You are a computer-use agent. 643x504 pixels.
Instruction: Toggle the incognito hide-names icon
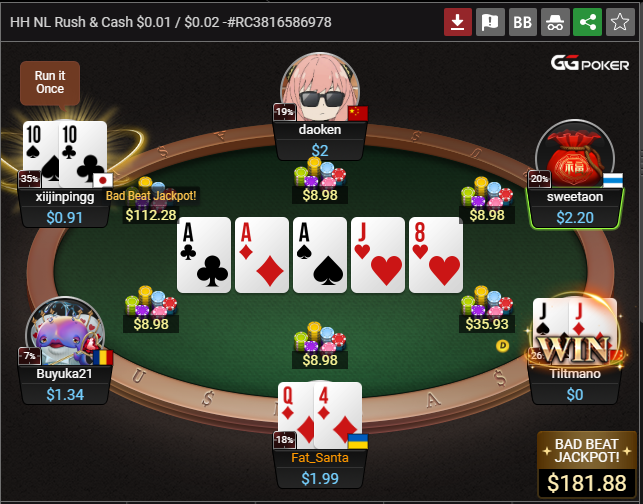555,22
